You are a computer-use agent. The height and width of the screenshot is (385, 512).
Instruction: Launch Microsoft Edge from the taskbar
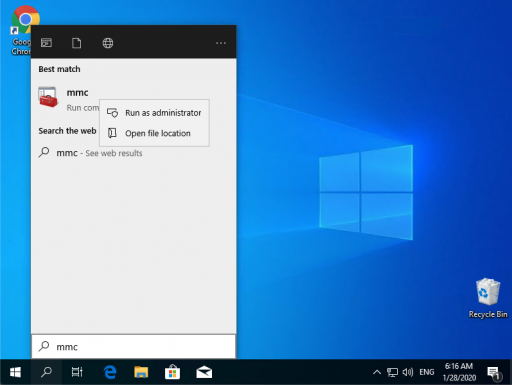[x=110, y=372]
